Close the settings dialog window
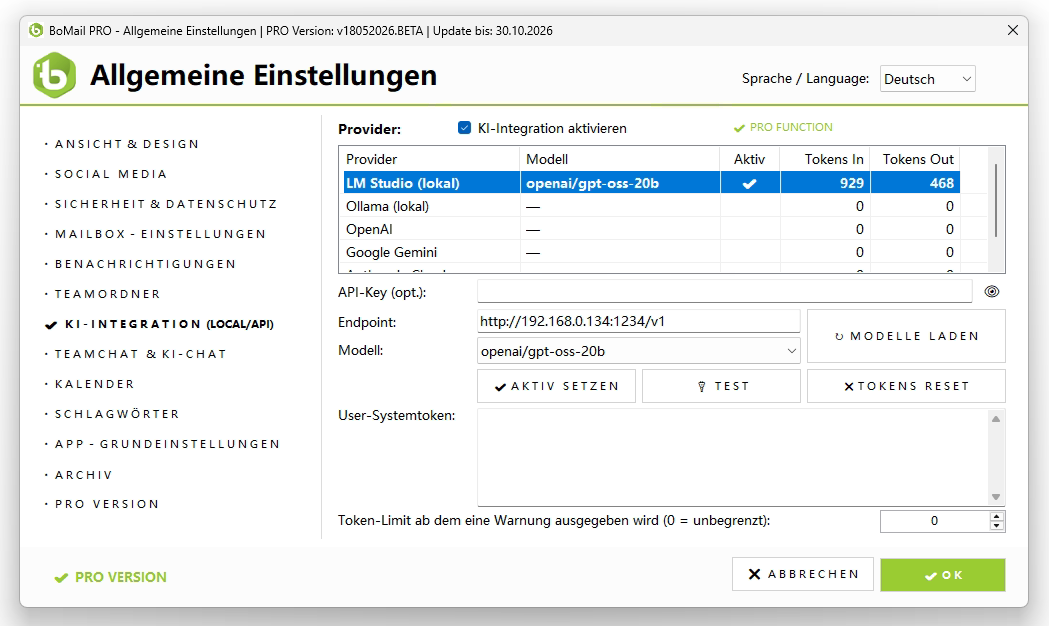Viewport: 1049px width, 626px height. [1013, 30]
